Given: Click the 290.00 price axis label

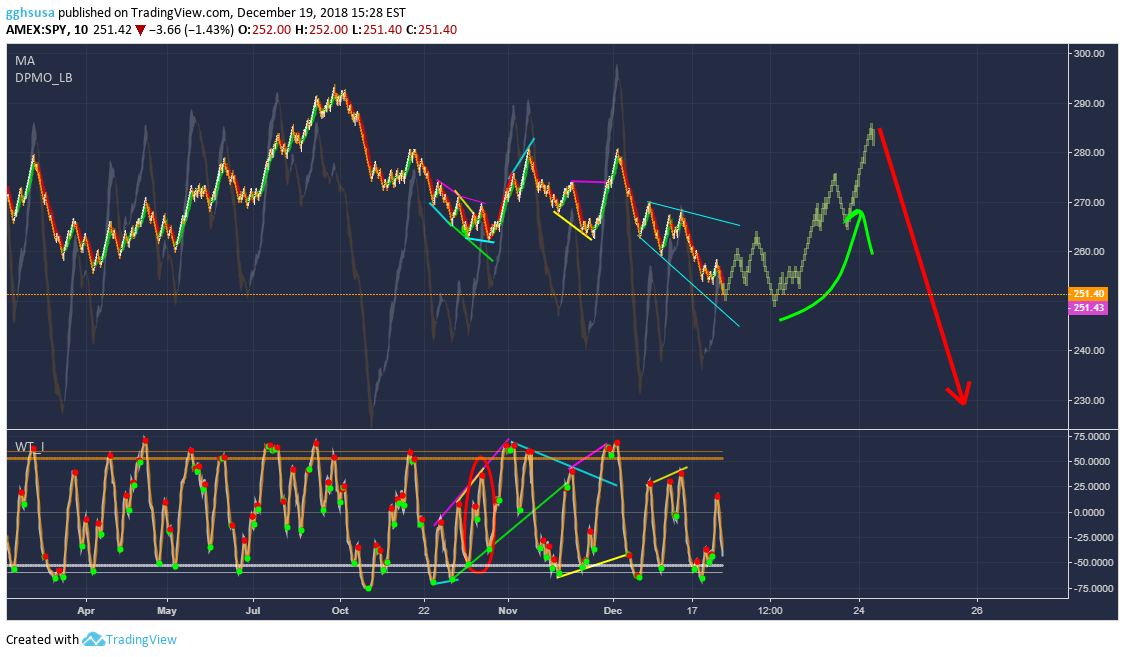Looking at the screenshot, I should coord(1088,103).
